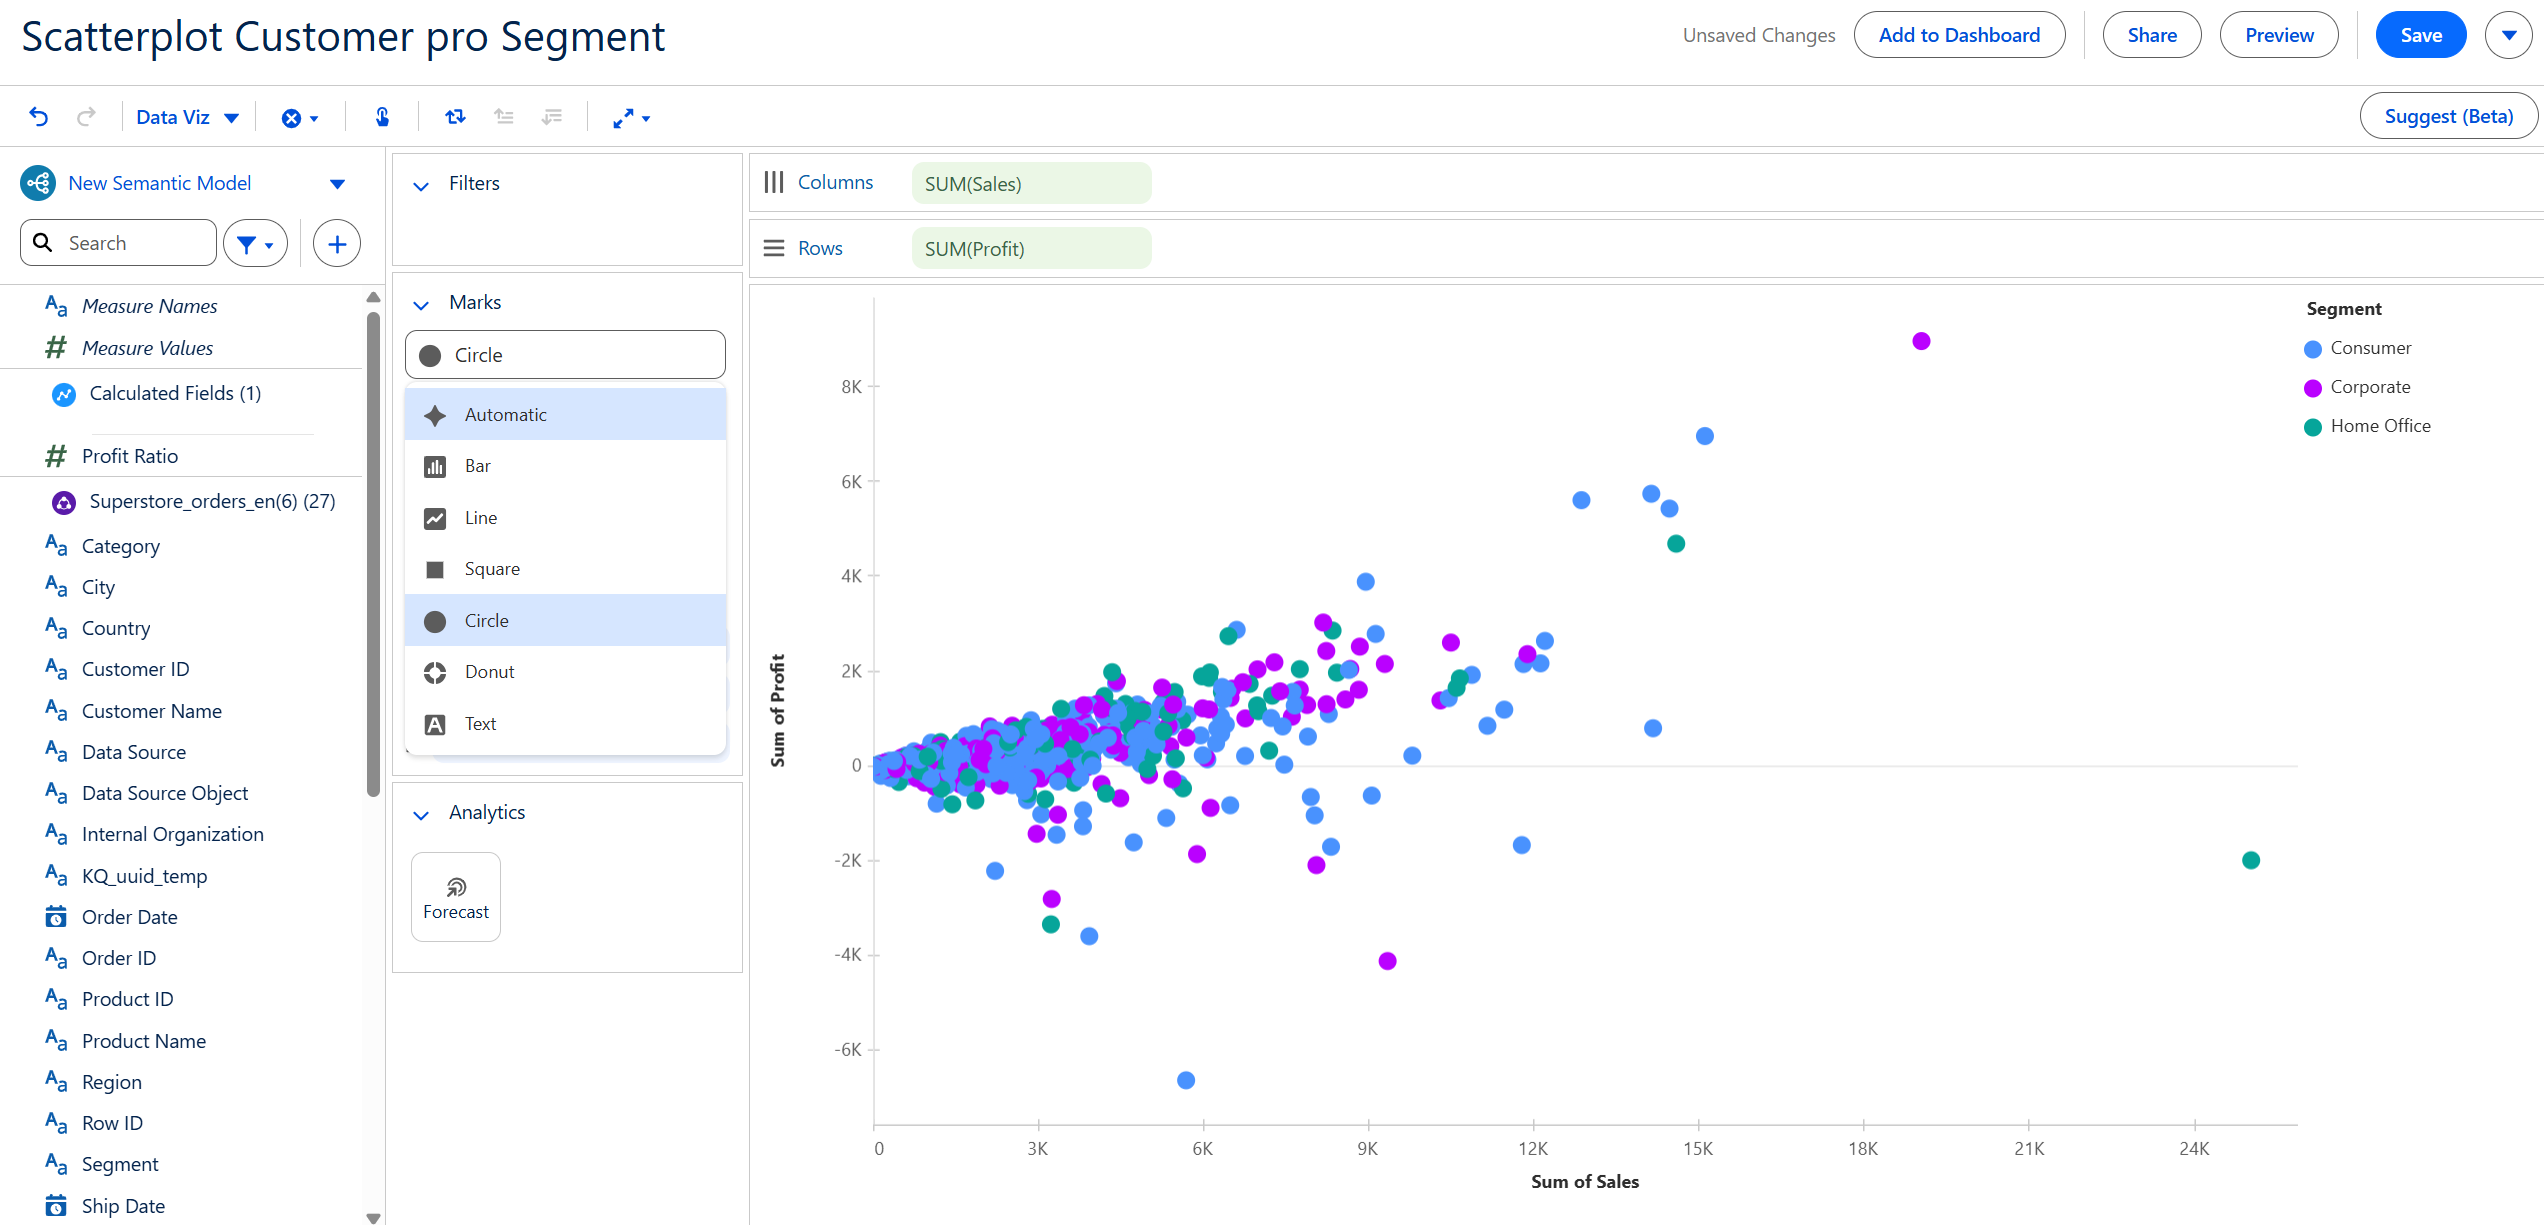This screenshot has height=1225, width=2544.
Task: Click the swap rows and columns icon
Action: point(455,117)
